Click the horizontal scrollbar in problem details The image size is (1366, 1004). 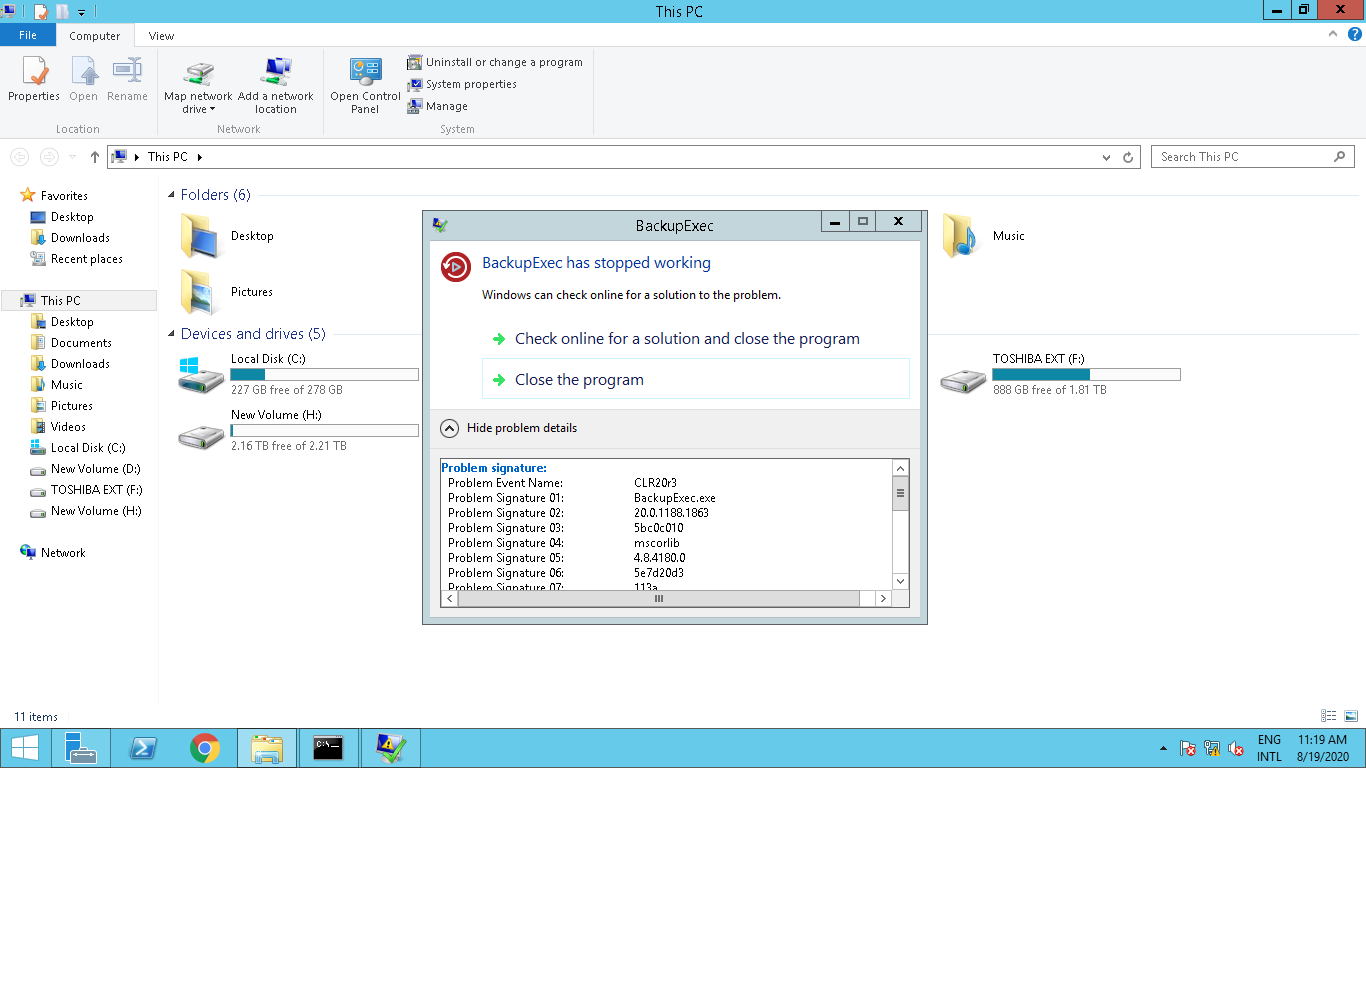click(x=659, y=598)
